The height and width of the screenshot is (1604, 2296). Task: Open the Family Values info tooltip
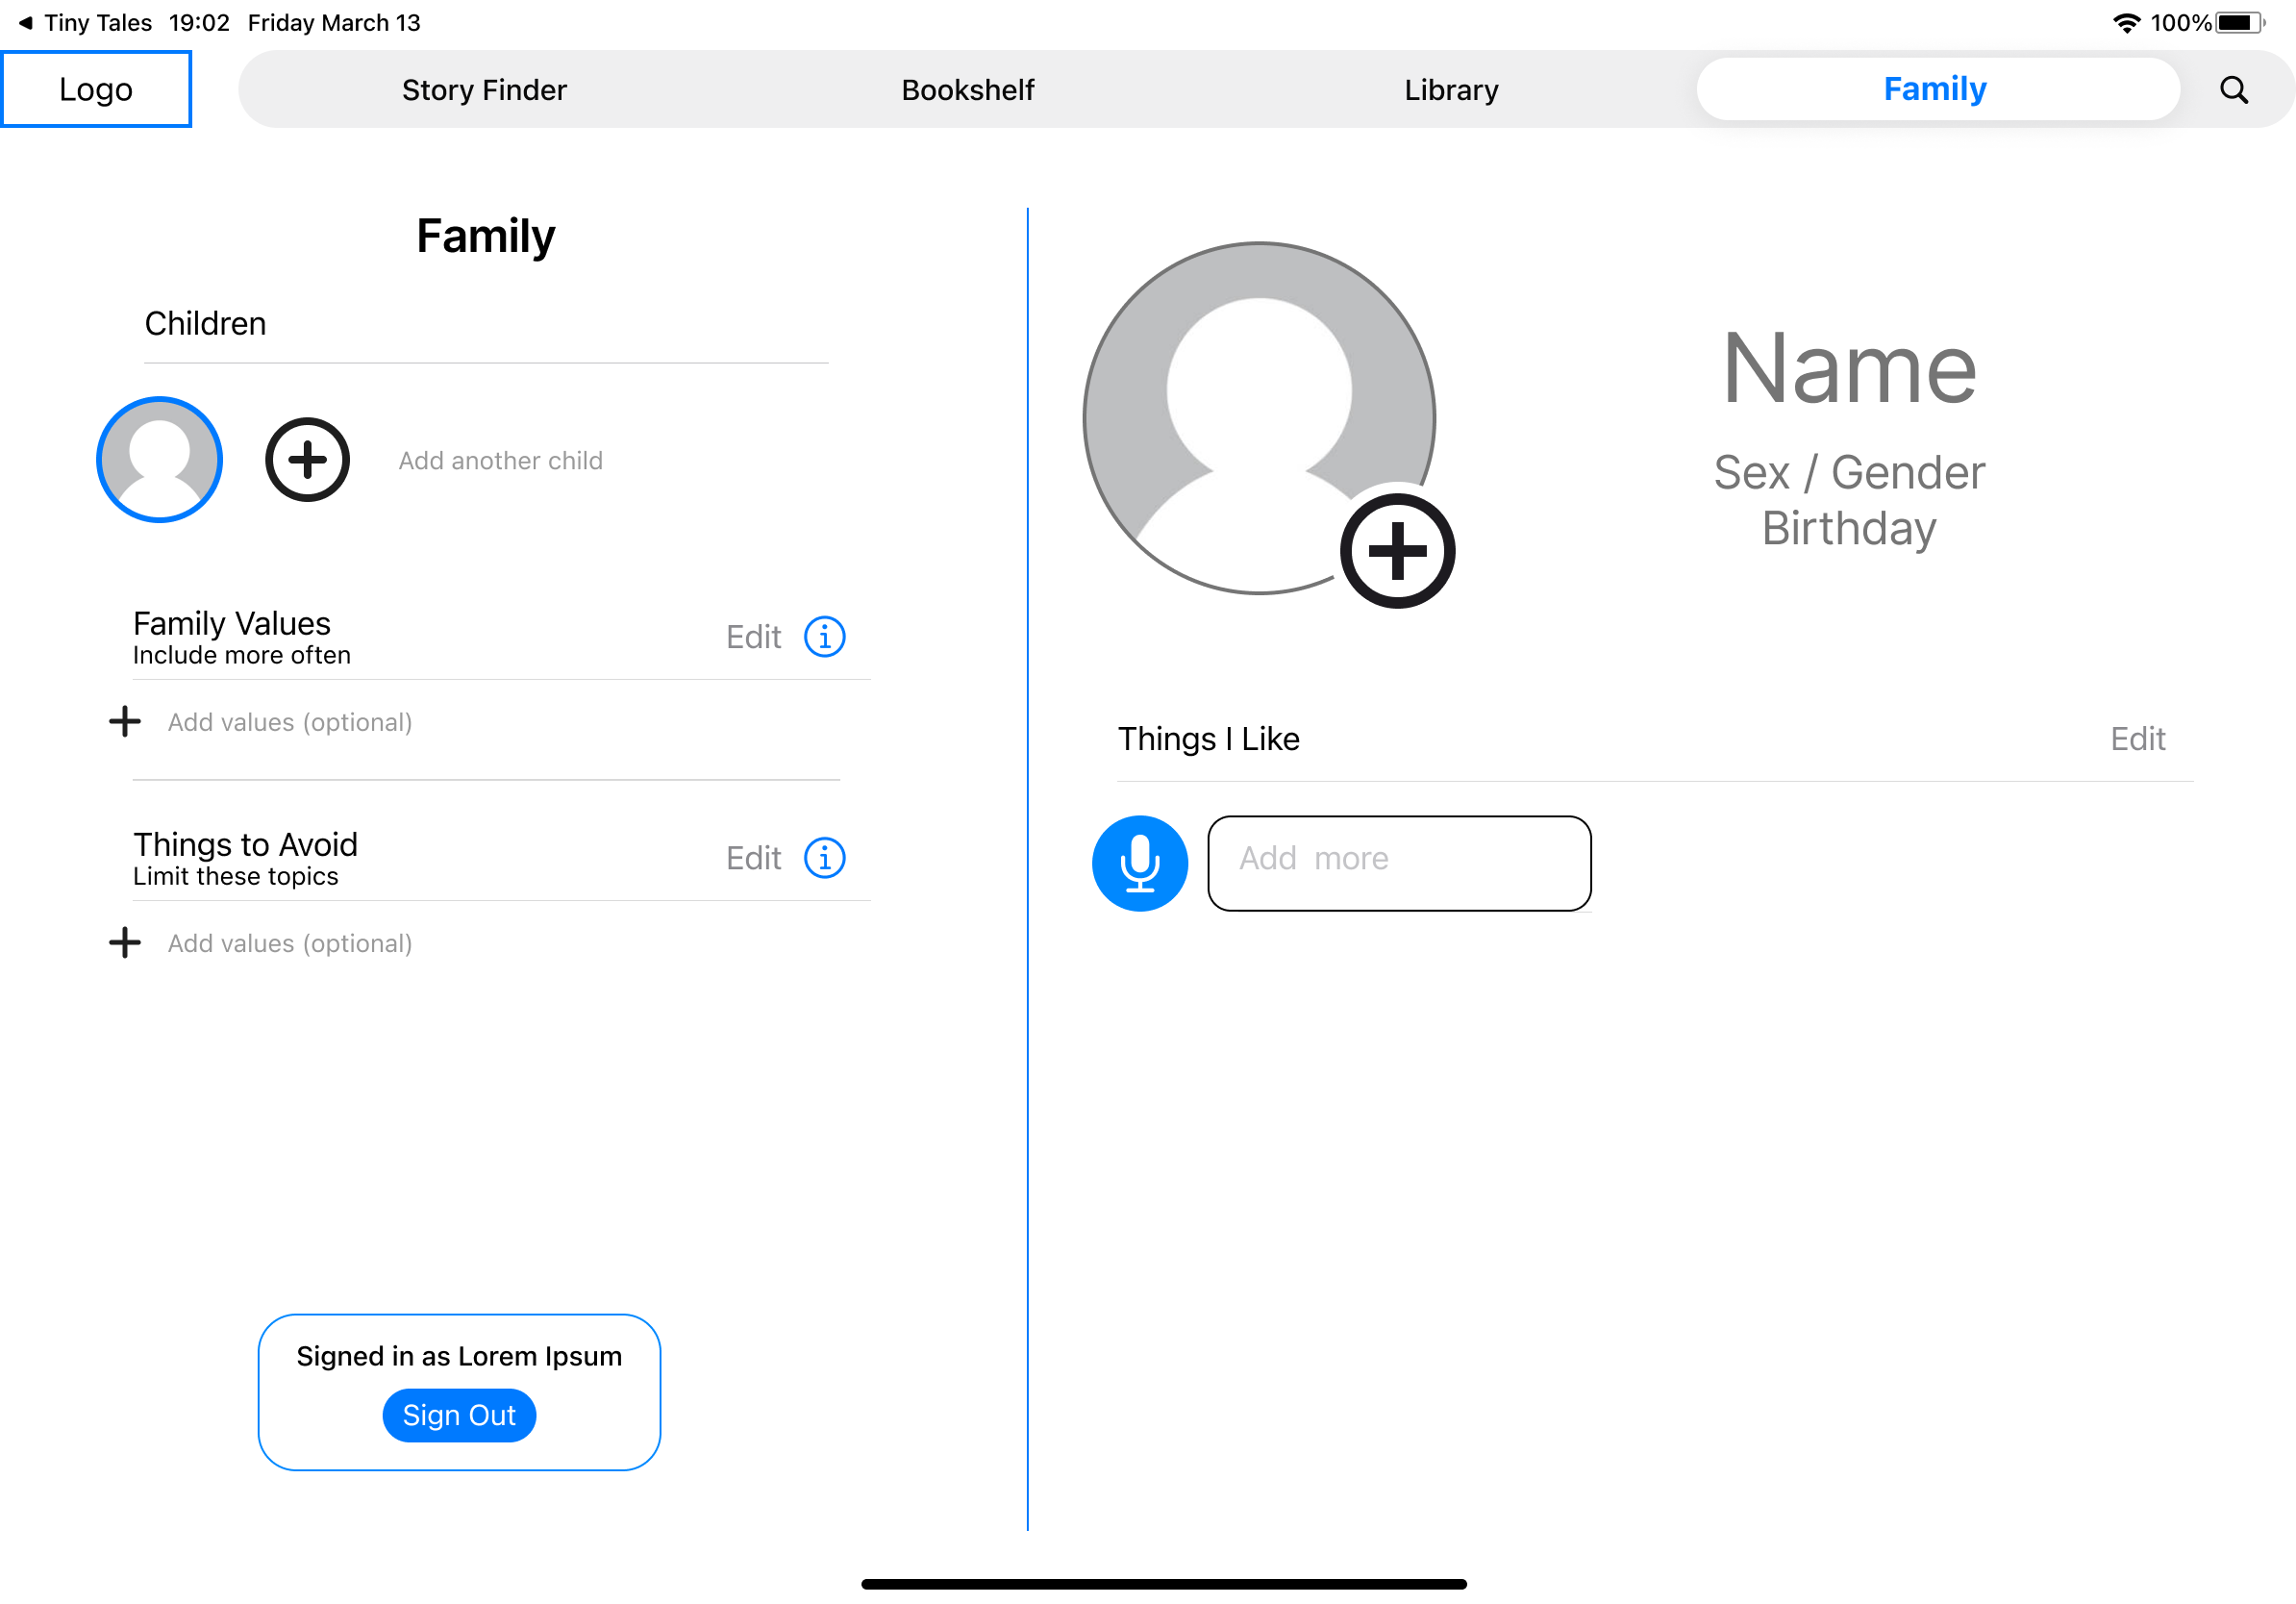point(824,636)
